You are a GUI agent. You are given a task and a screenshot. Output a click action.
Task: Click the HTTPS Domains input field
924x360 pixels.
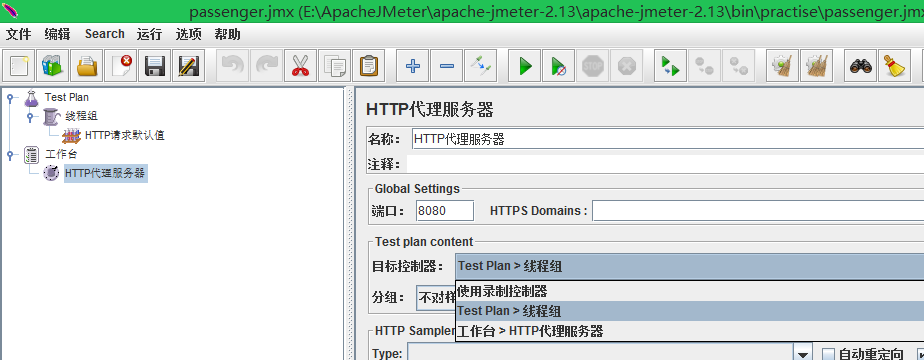758,210
